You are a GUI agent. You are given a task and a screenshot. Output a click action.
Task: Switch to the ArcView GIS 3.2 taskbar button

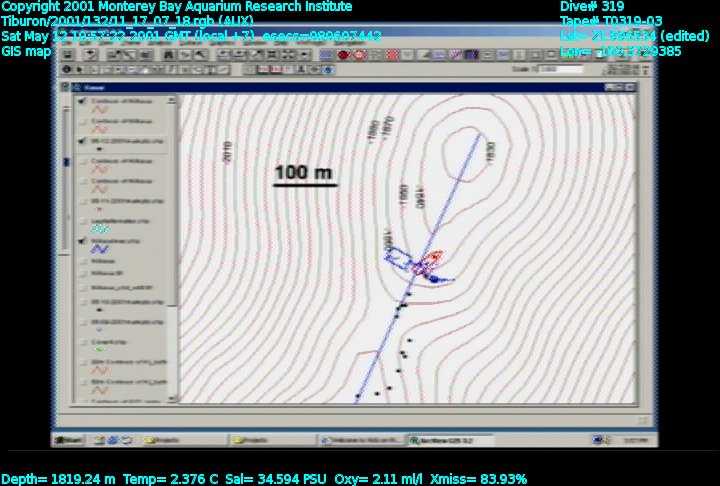450,440
